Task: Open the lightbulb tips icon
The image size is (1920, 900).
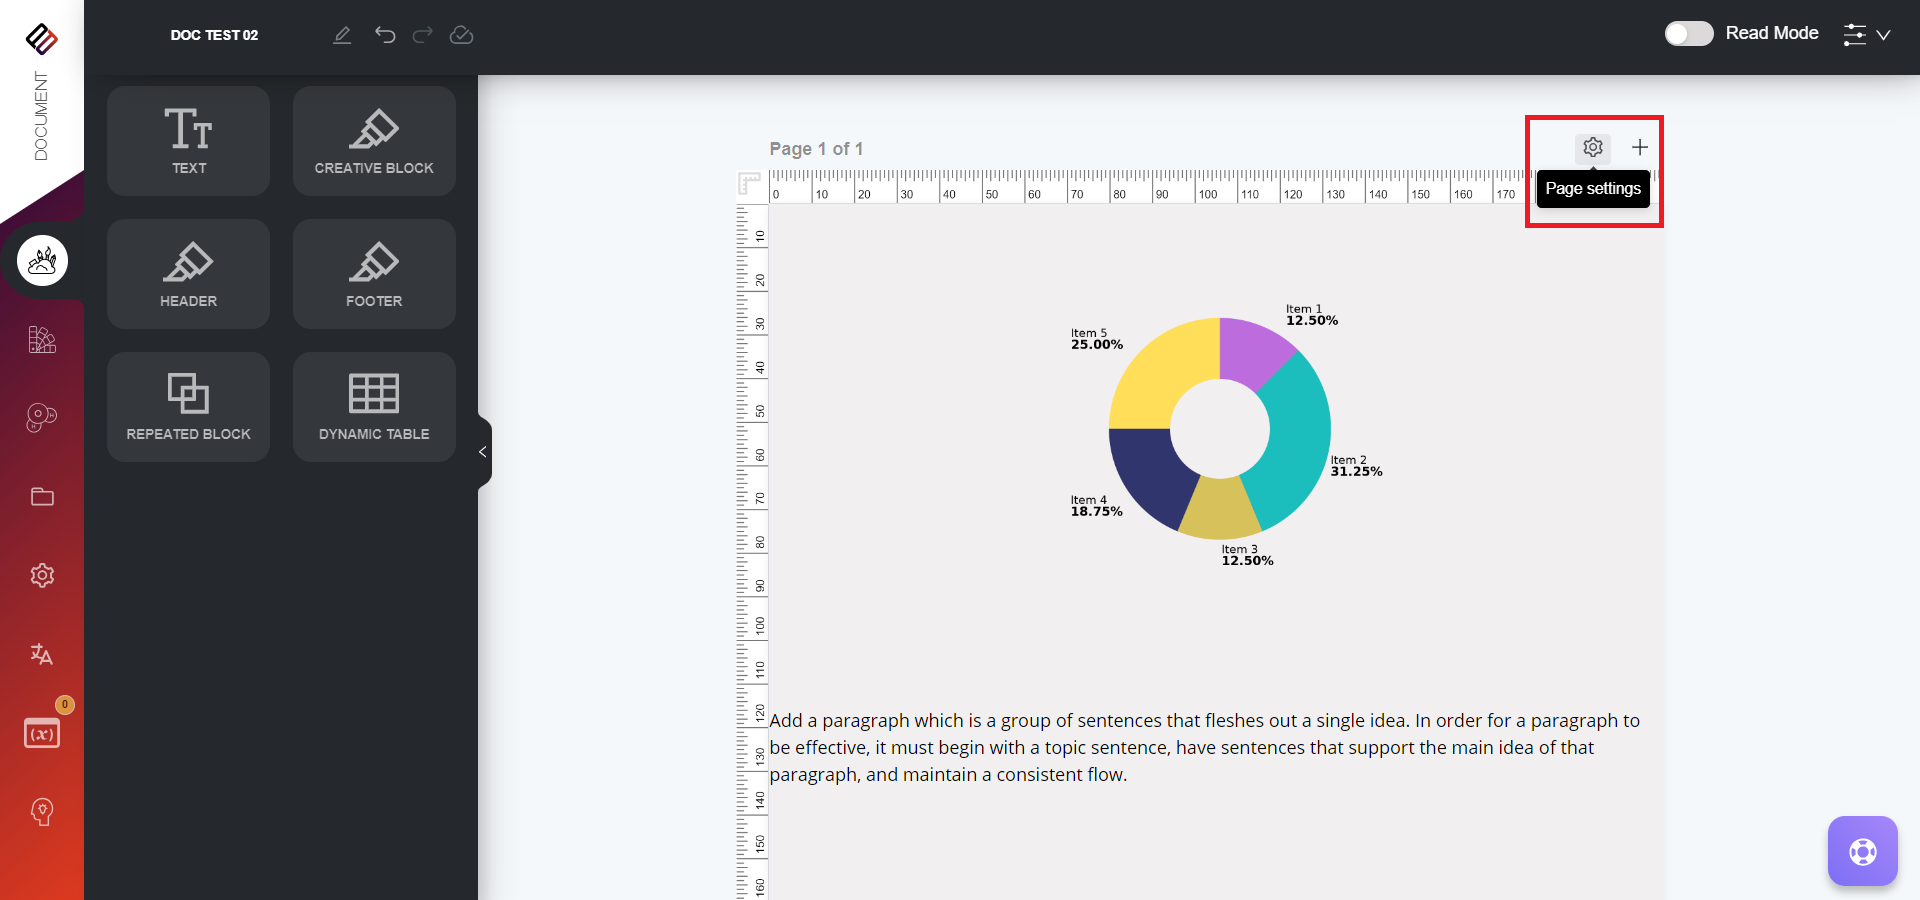Action: click(x=42, y=811)
